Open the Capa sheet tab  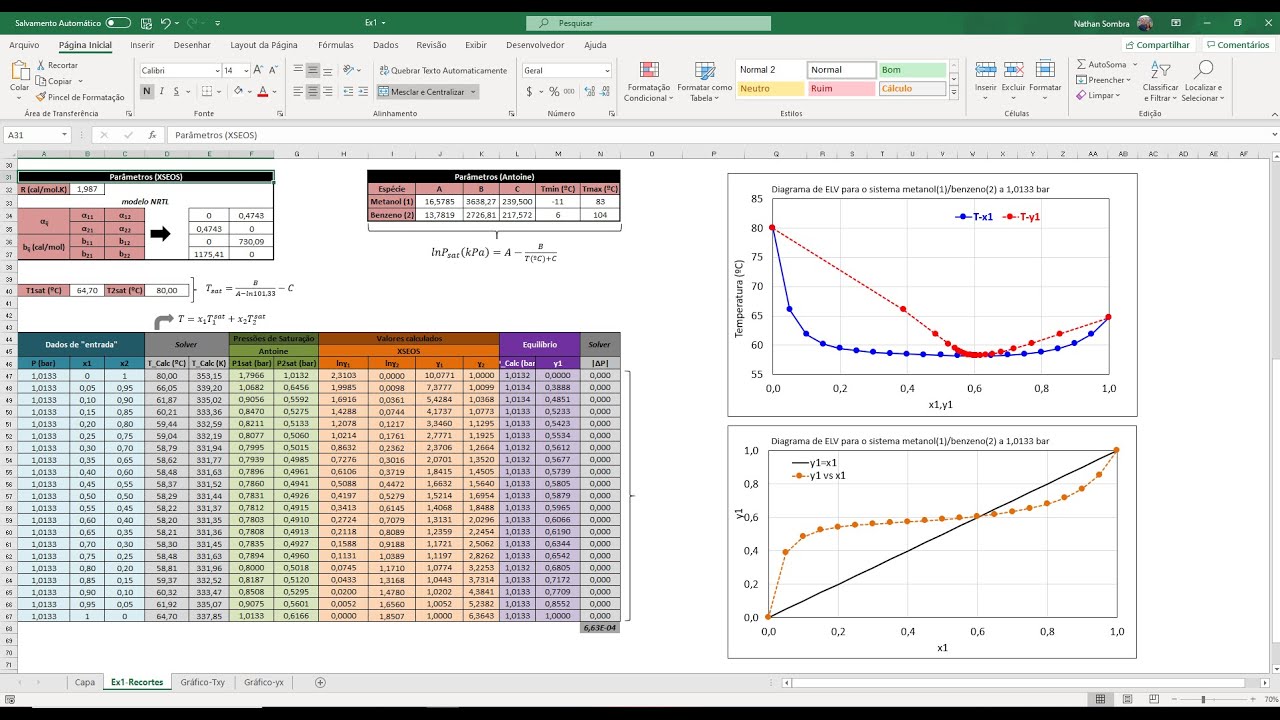85,682
